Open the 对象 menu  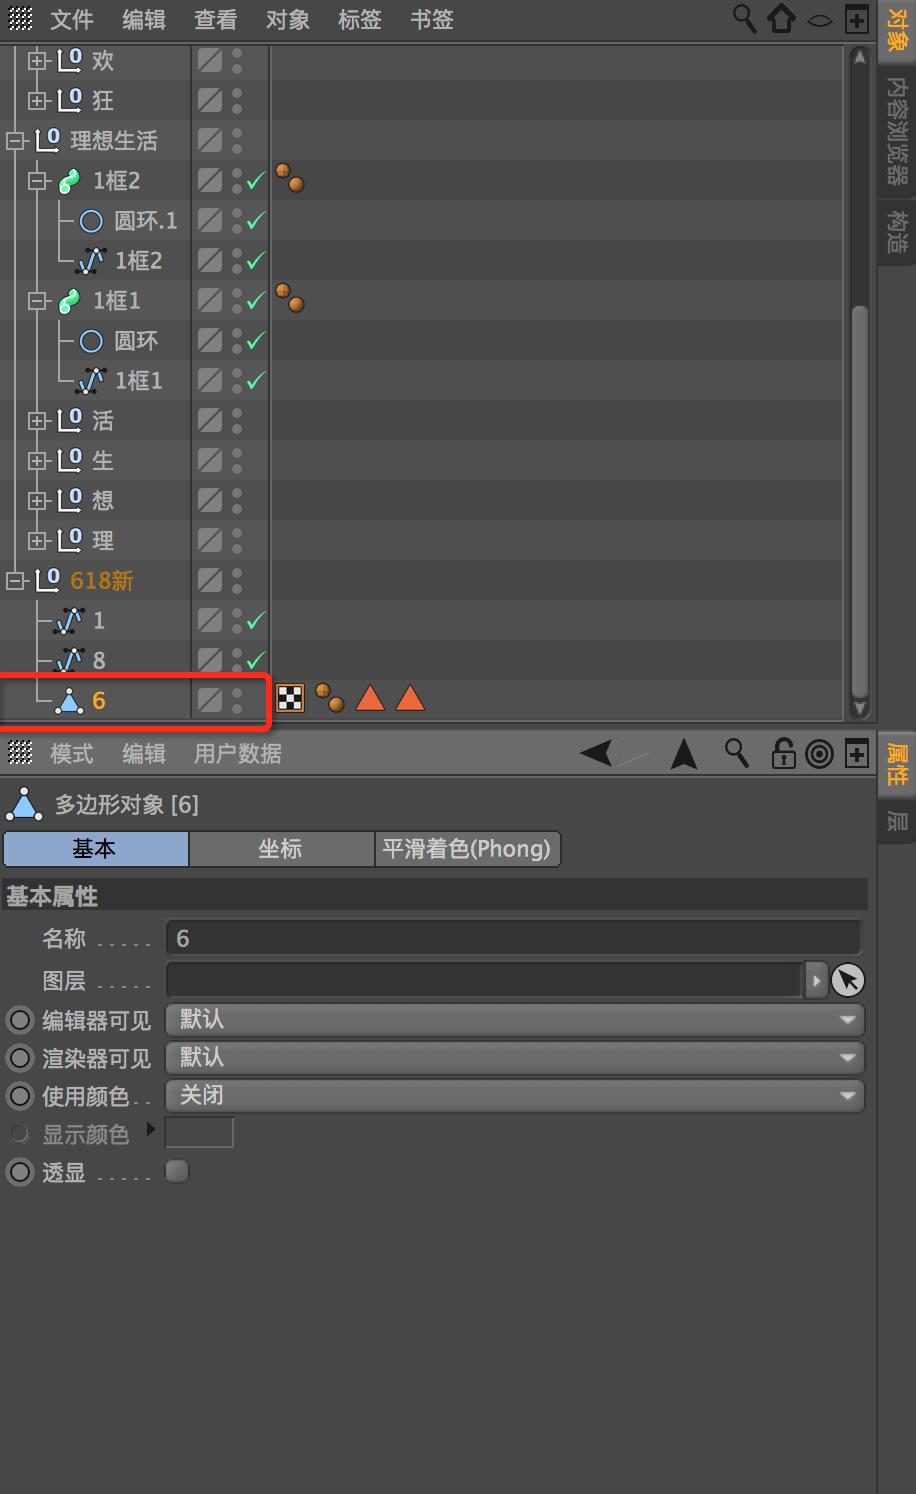tap(288, 19)
